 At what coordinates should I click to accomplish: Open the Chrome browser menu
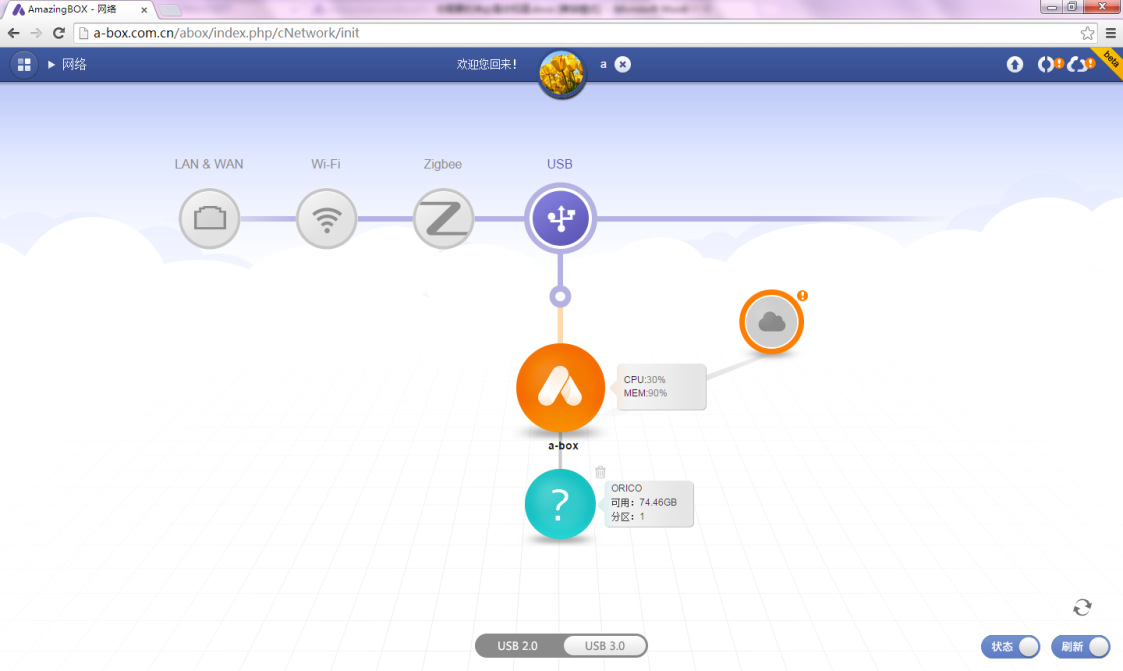coord(1110,33)
